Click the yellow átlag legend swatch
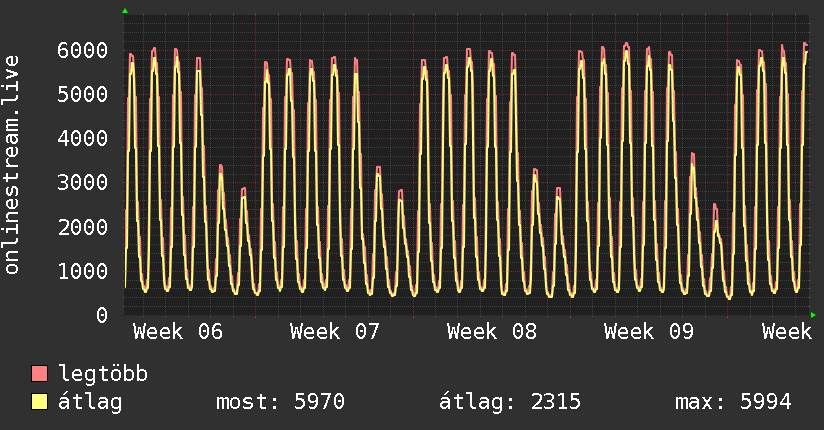Viewport: 824px width, 430px height. coord(40,402)
